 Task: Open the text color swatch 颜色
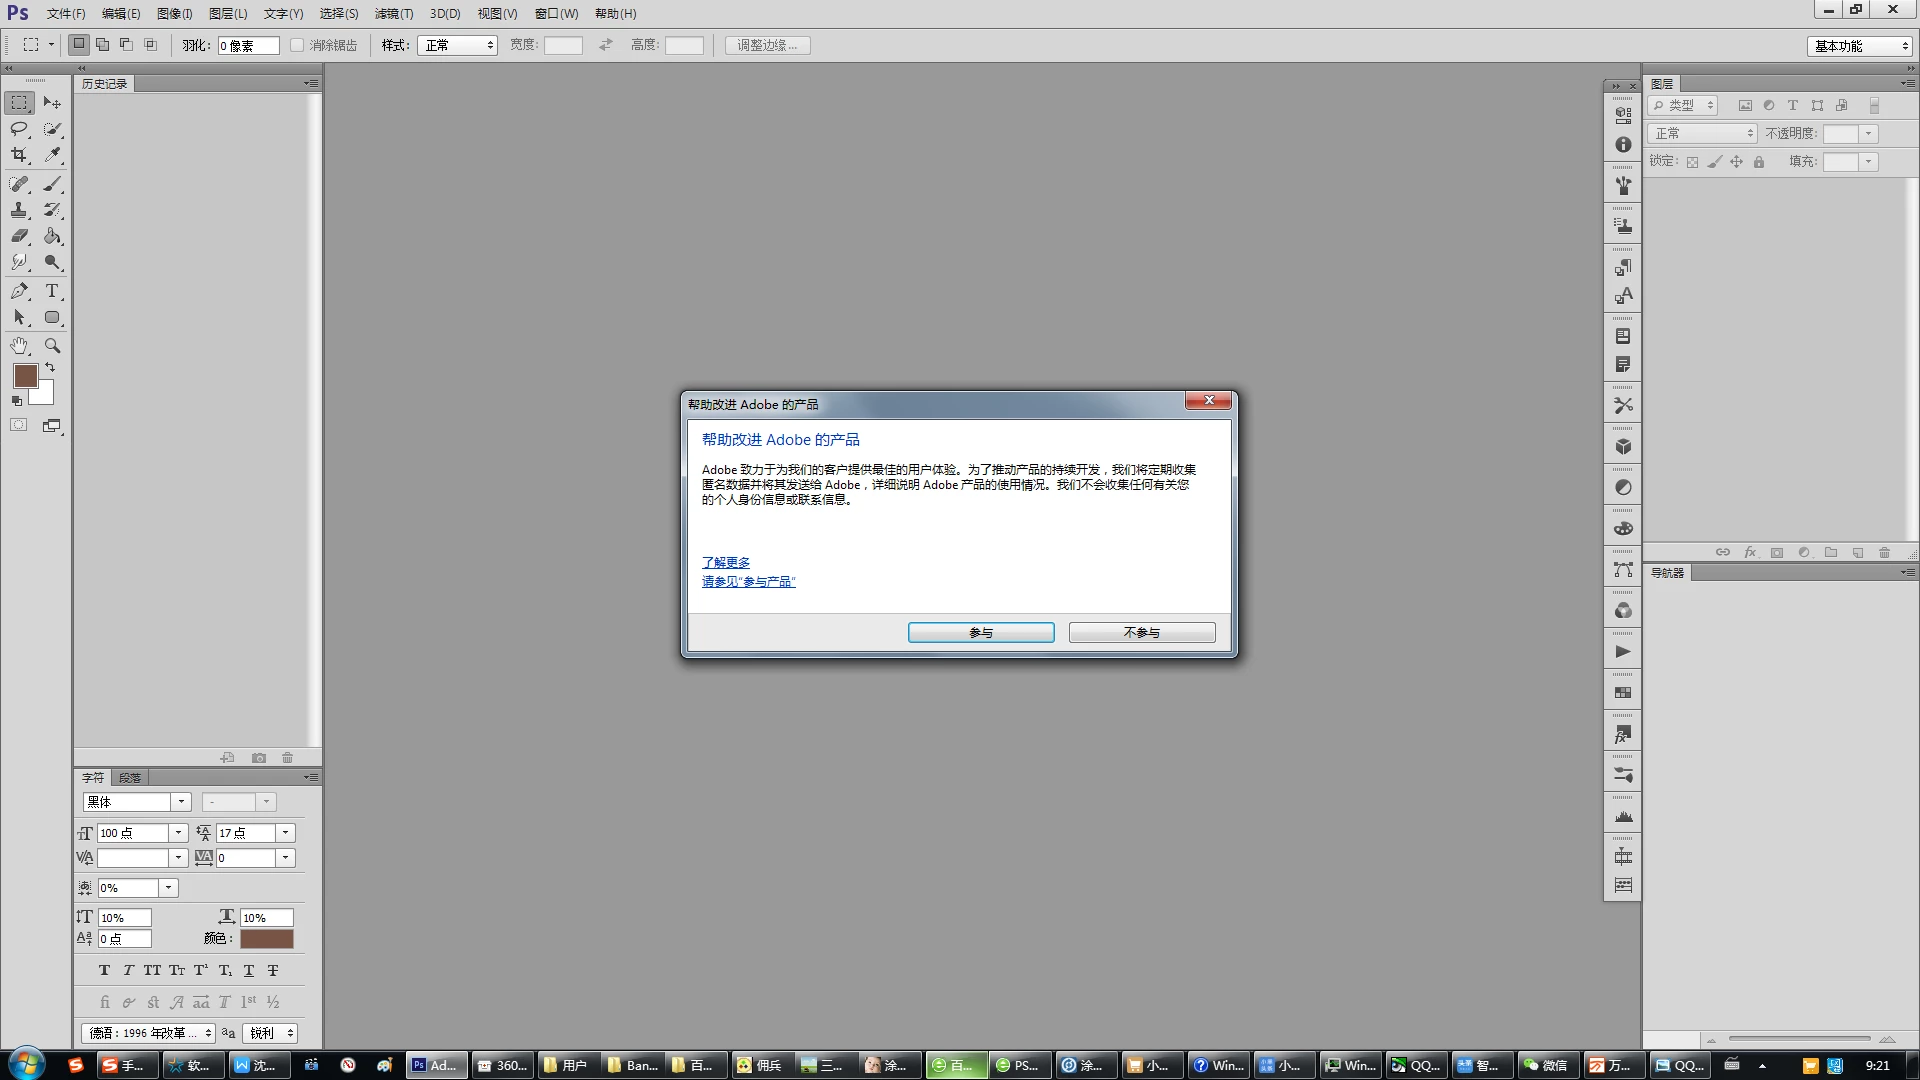pos(267,939)
